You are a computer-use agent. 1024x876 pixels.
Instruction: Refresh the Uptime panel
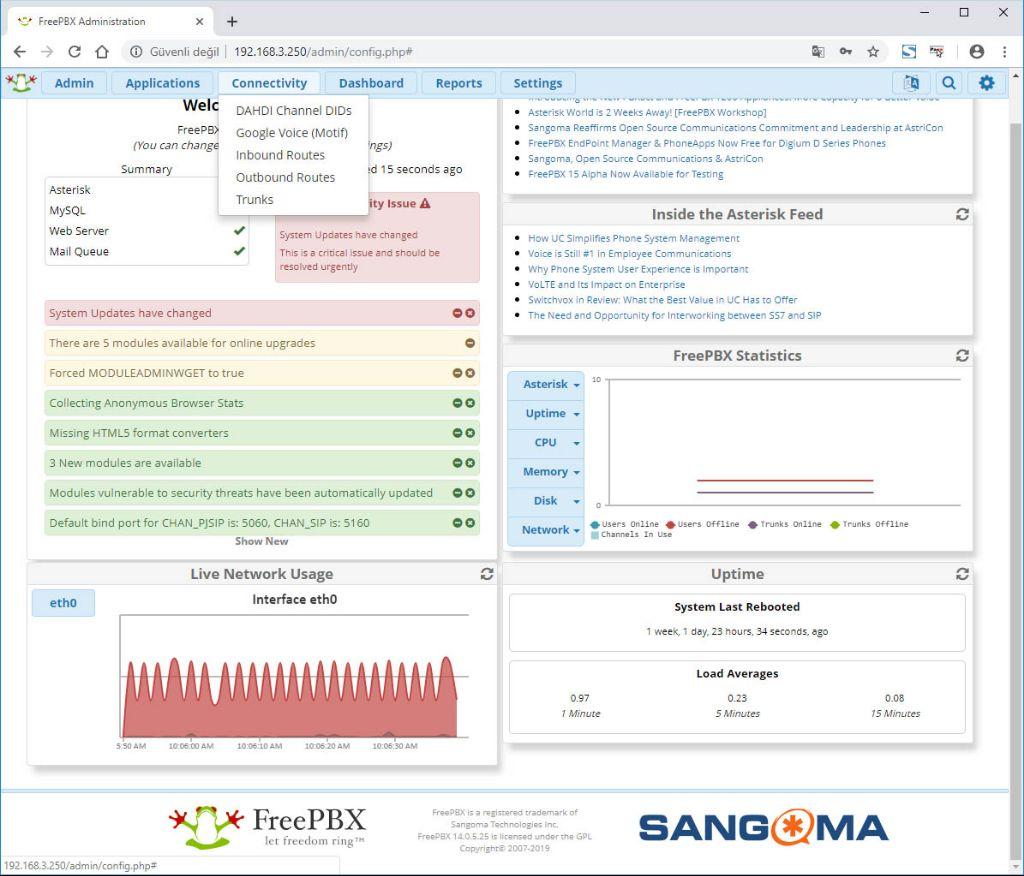click(x=962, y=574)
